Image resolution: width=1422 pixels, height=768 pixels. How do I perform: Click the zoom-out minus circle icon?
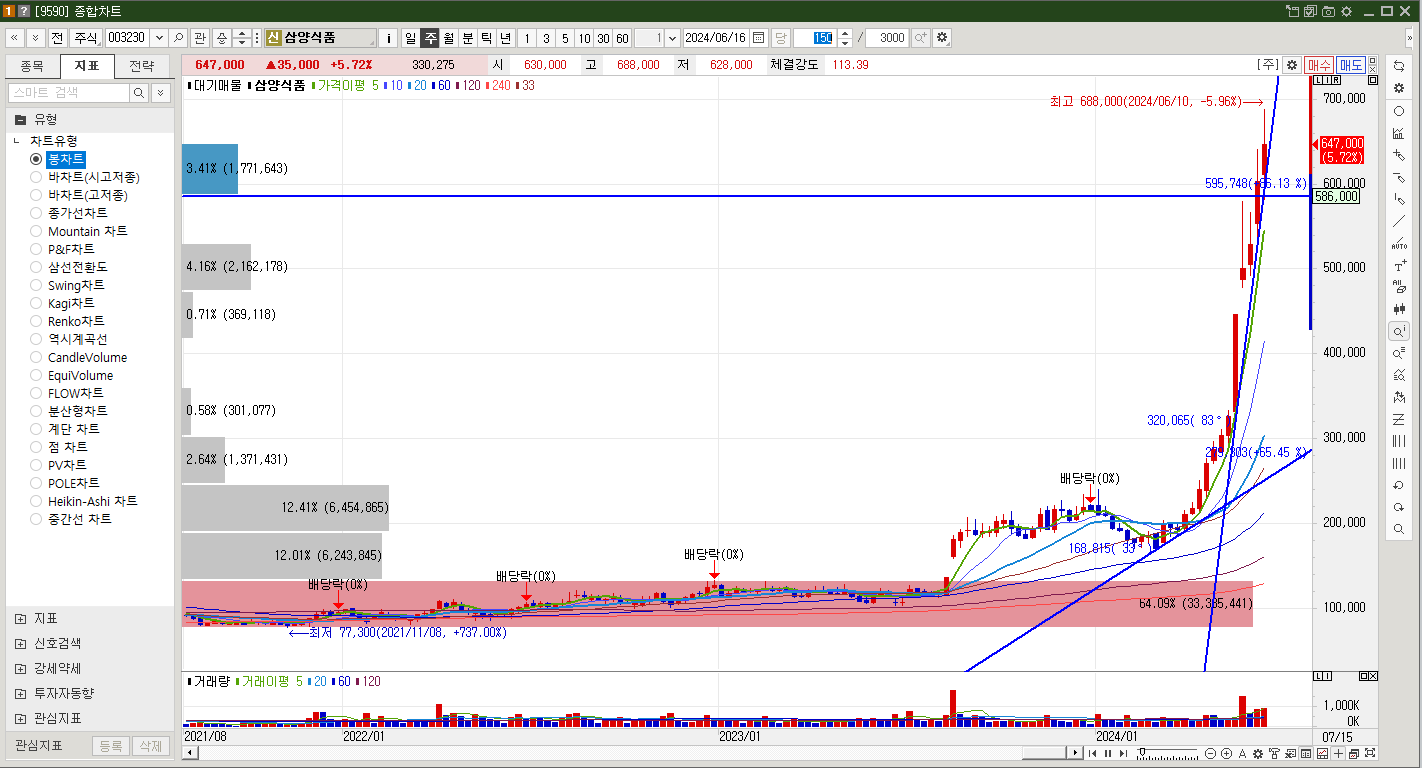coord(1211,753)
